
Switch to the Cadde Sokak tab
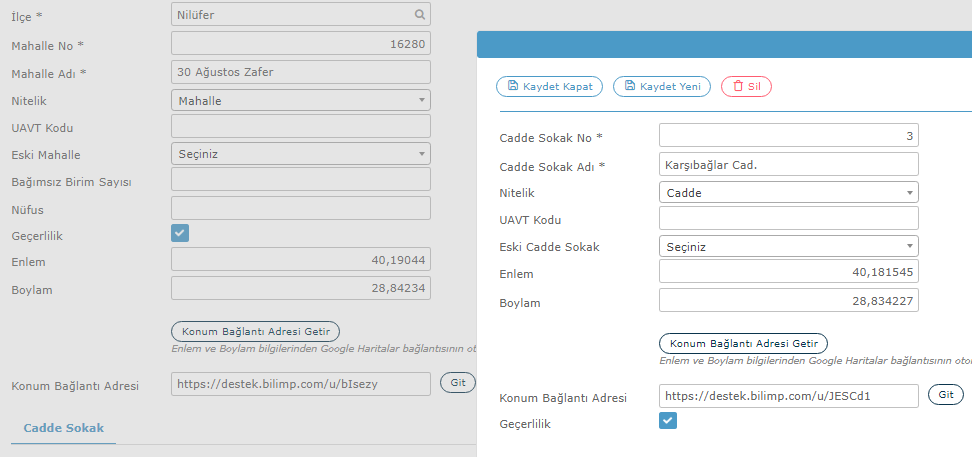[63, 428]
